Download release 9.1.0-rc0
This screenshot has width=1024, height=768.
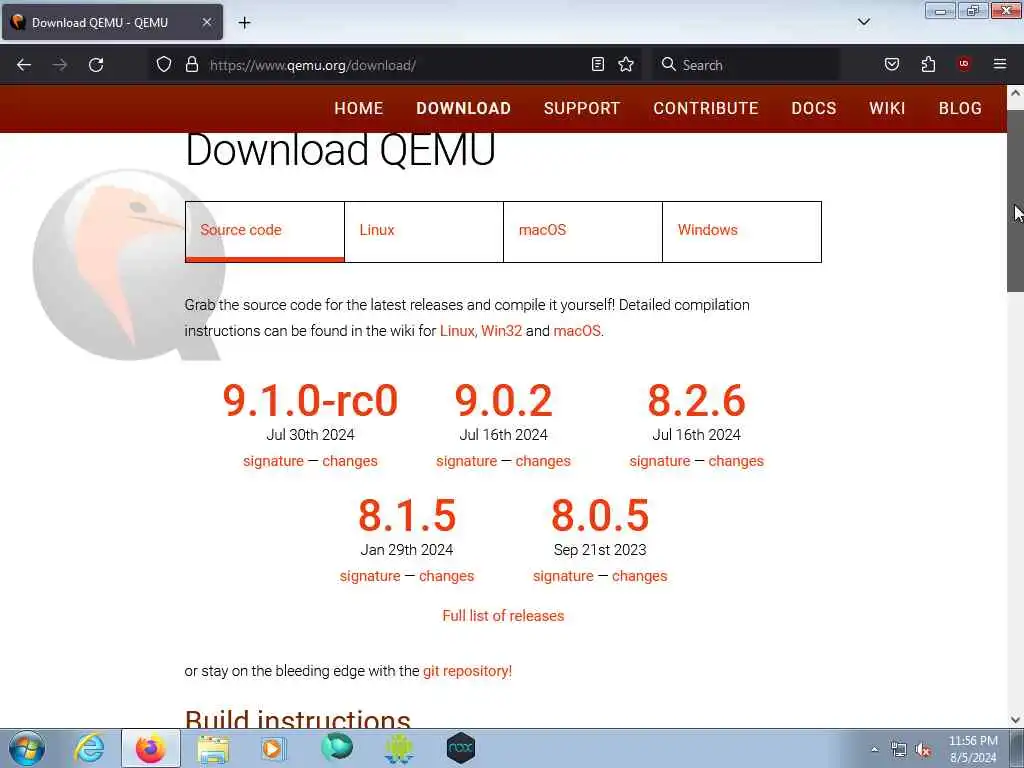[x=310, y=400]
